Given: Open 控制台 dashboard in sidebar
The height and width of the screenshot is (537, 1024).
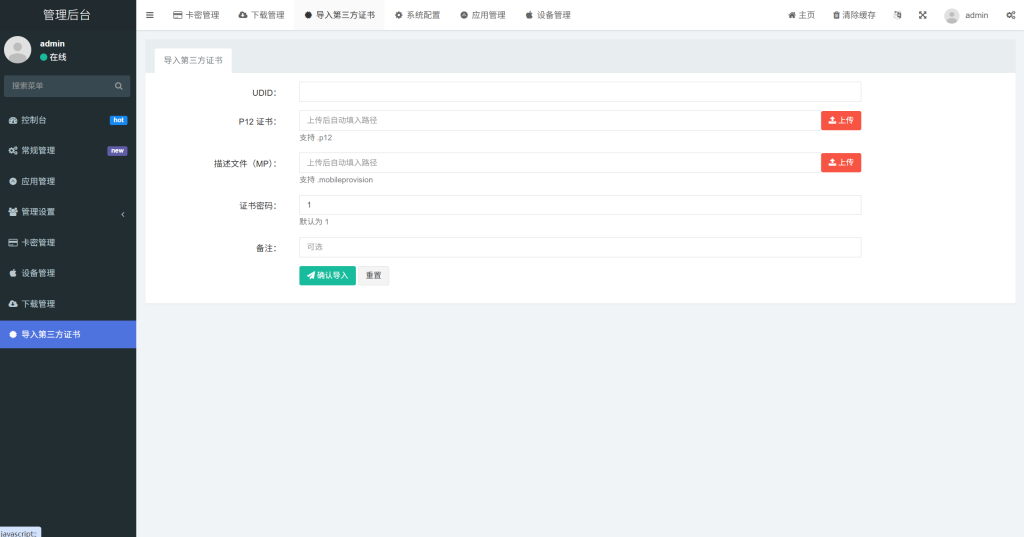Looking at the screenshot, I should point(67,120).
